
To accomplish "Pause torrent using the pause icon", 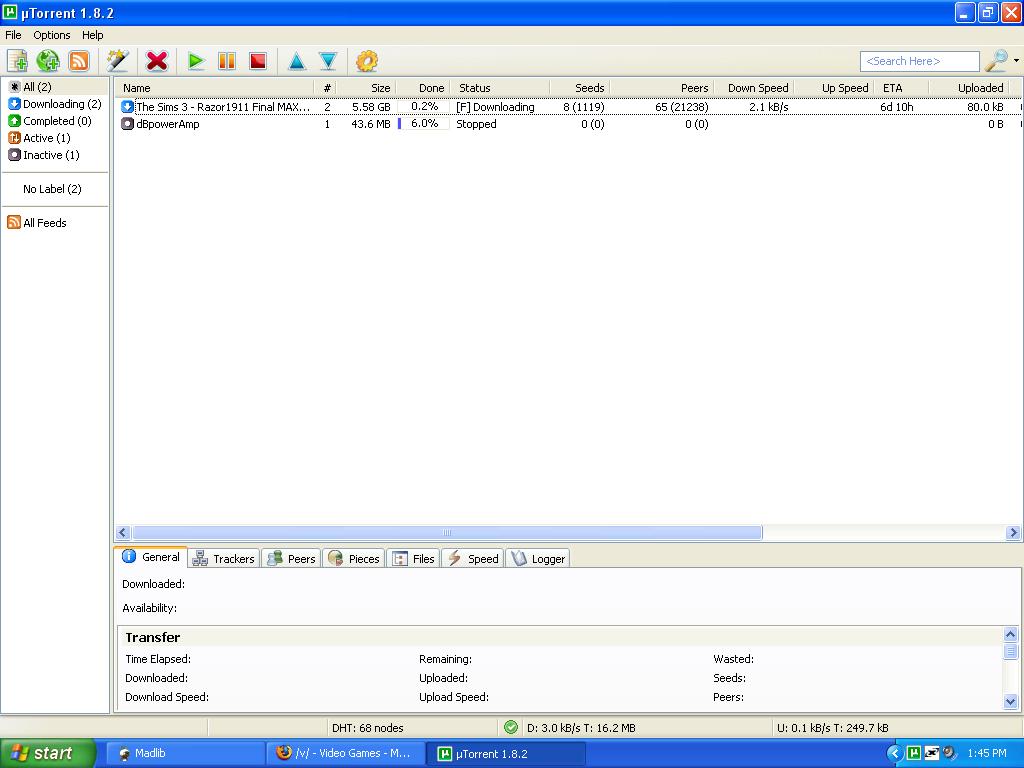I will click(x=227, y=61).
